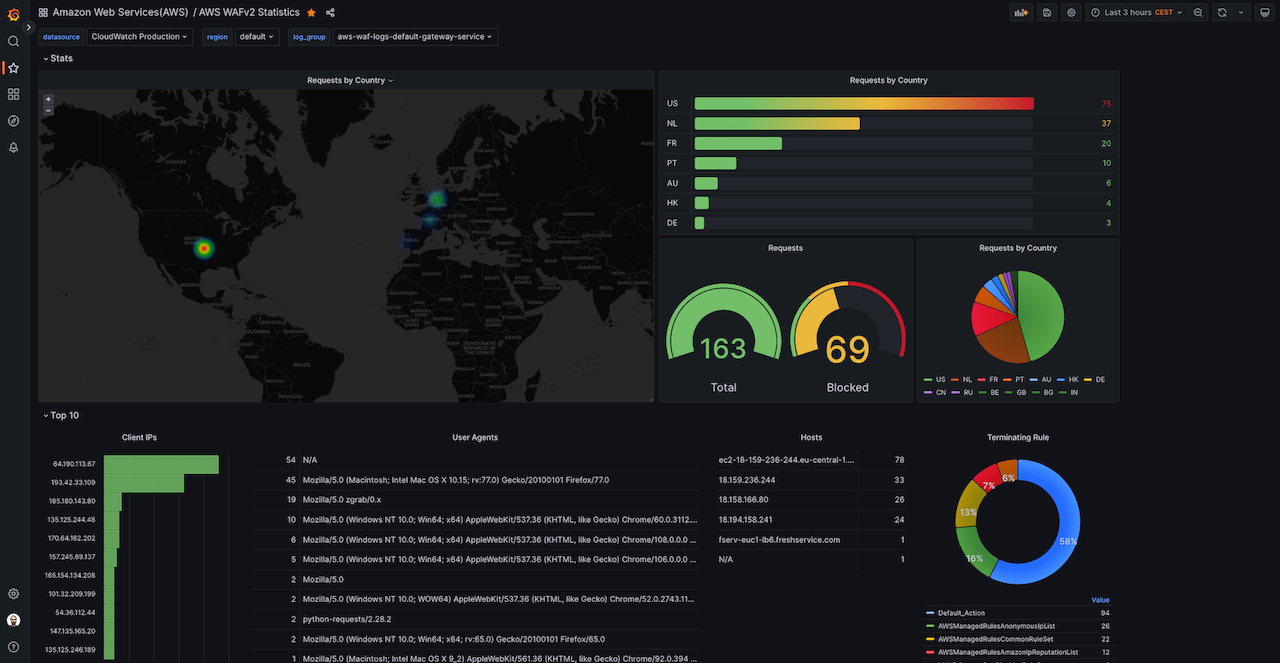Open the CloudWatch Production datasource dropdown
This screenshot has width=1280, height=663.
pos(139,37)
